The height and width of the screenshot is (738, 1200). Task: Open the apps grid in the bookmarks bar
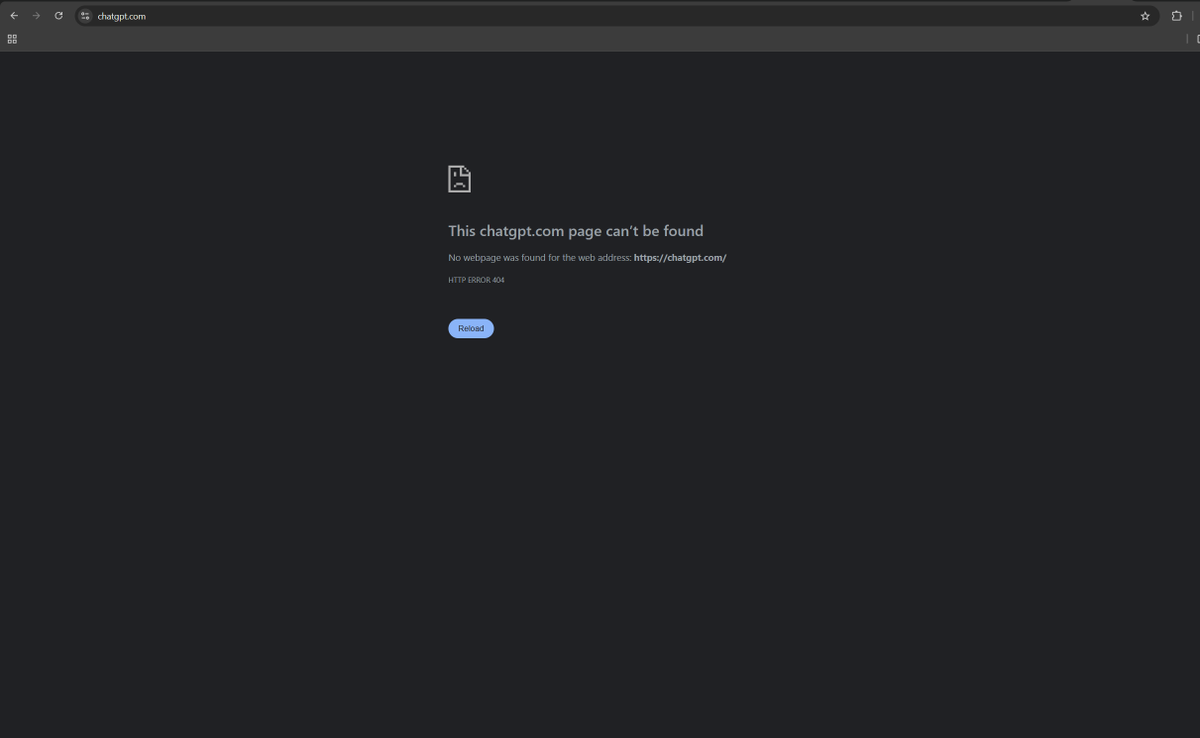[12, 39]
